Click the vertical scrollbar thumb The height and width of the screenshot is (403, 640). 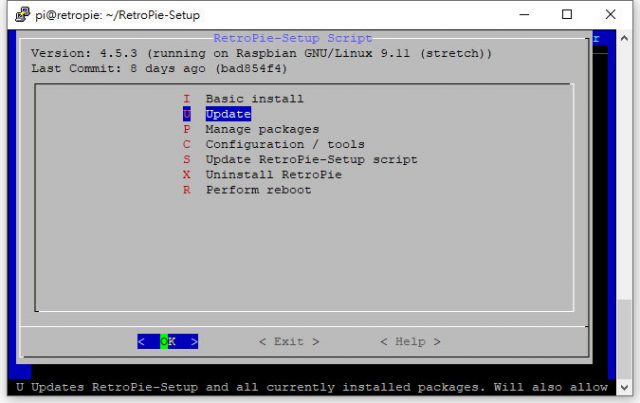coord(624,340)
